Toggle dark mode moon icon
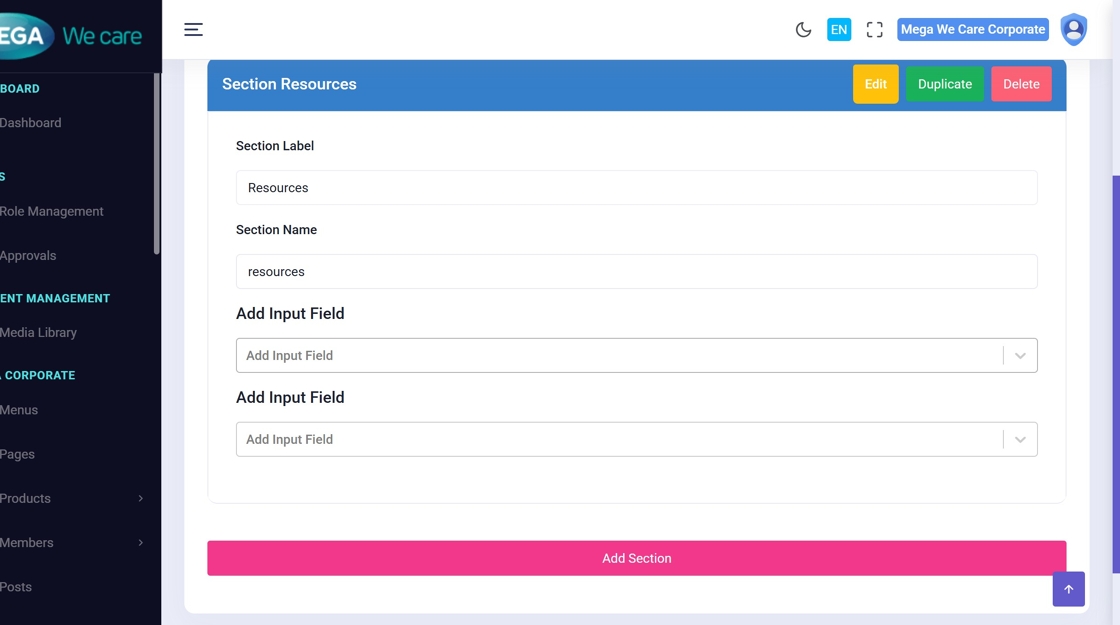 803,30
